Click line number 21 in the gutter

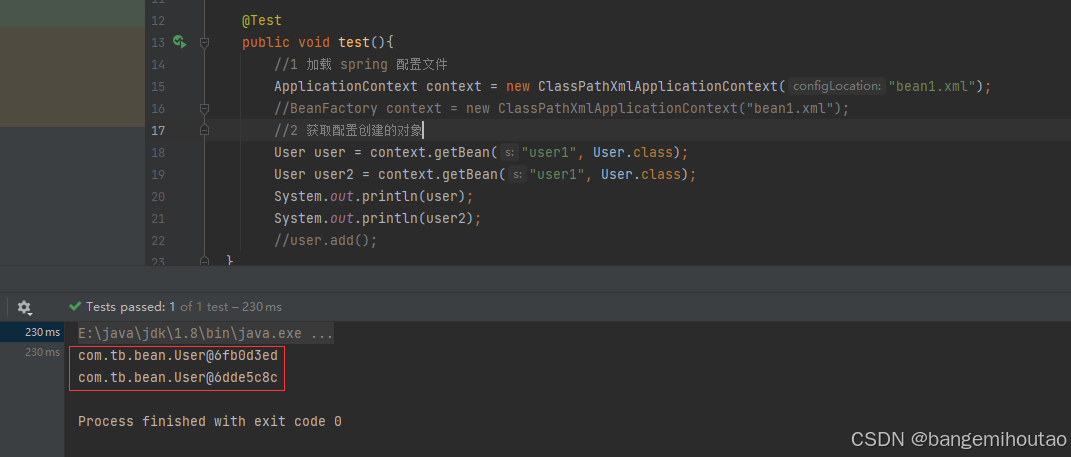click(x=158, y=217)
